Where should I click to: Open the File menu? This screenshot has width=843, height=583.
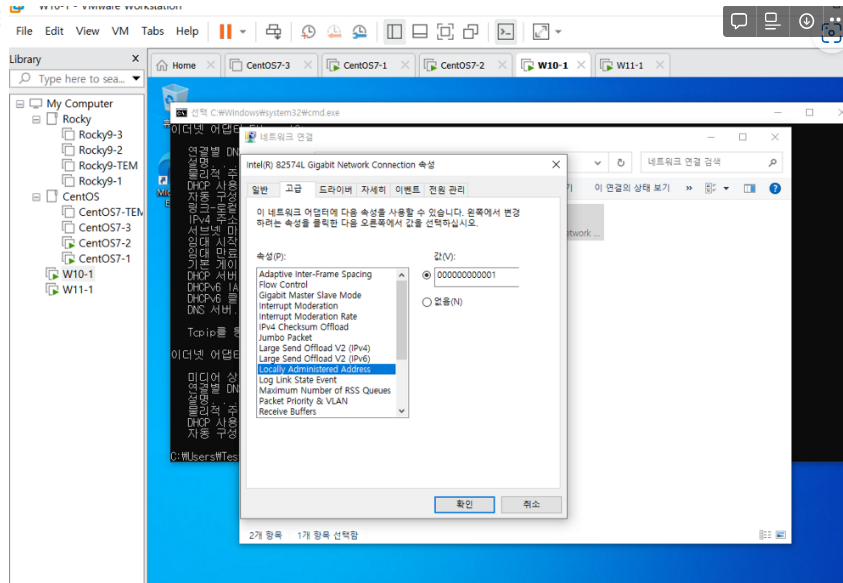pos(24,31)
